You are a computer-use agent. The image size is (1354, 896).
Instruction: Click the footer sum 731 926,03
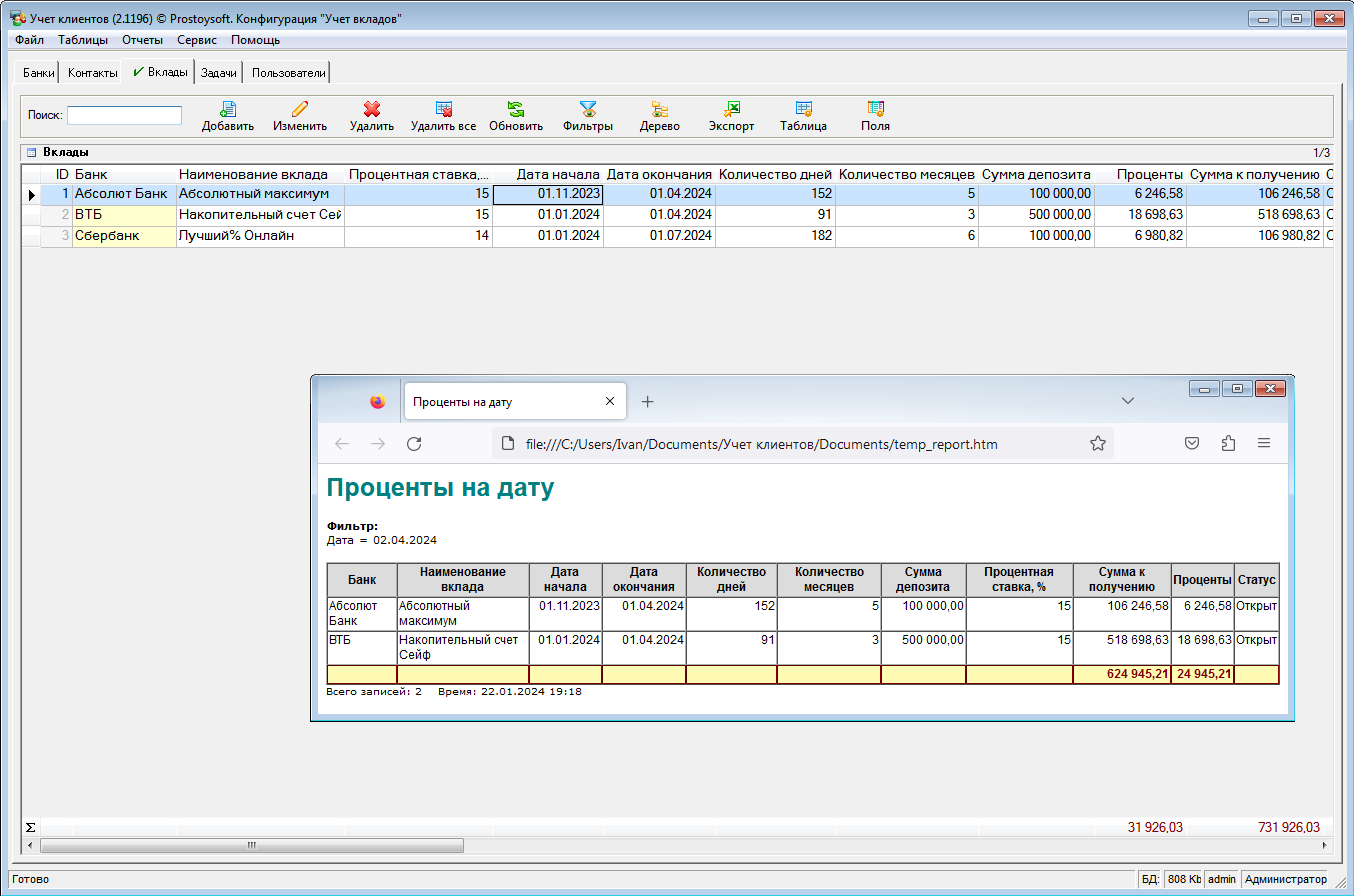pos(1289,827)
